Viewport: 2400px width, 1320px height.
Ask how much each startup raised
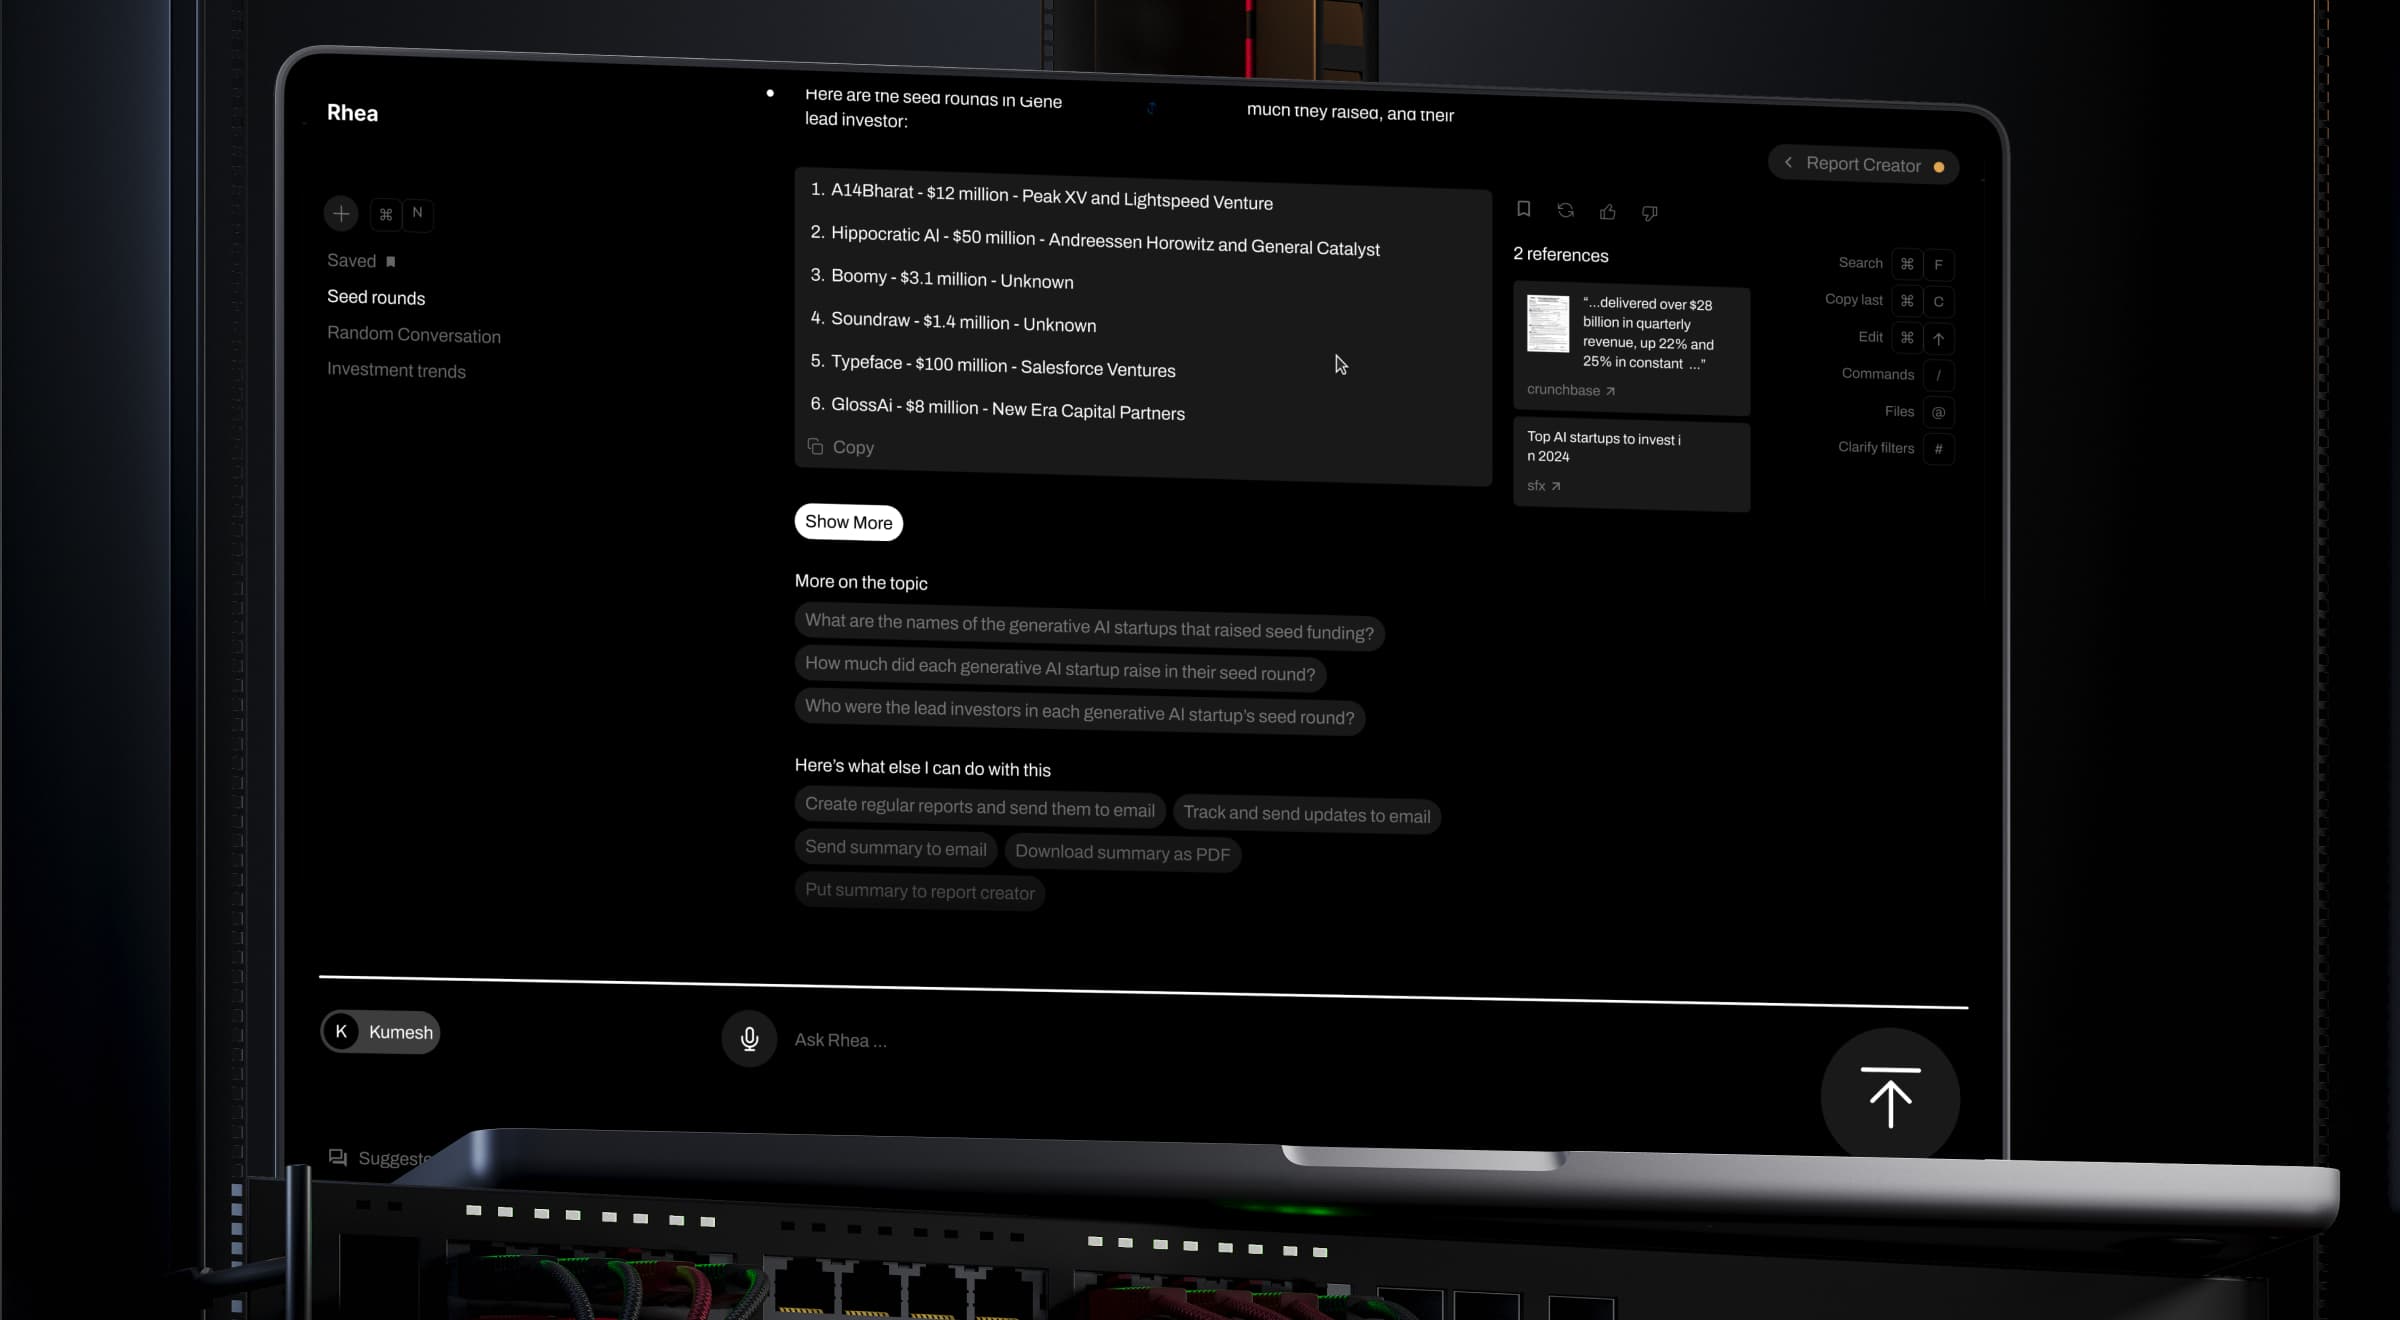click(x=1060, y=668)
